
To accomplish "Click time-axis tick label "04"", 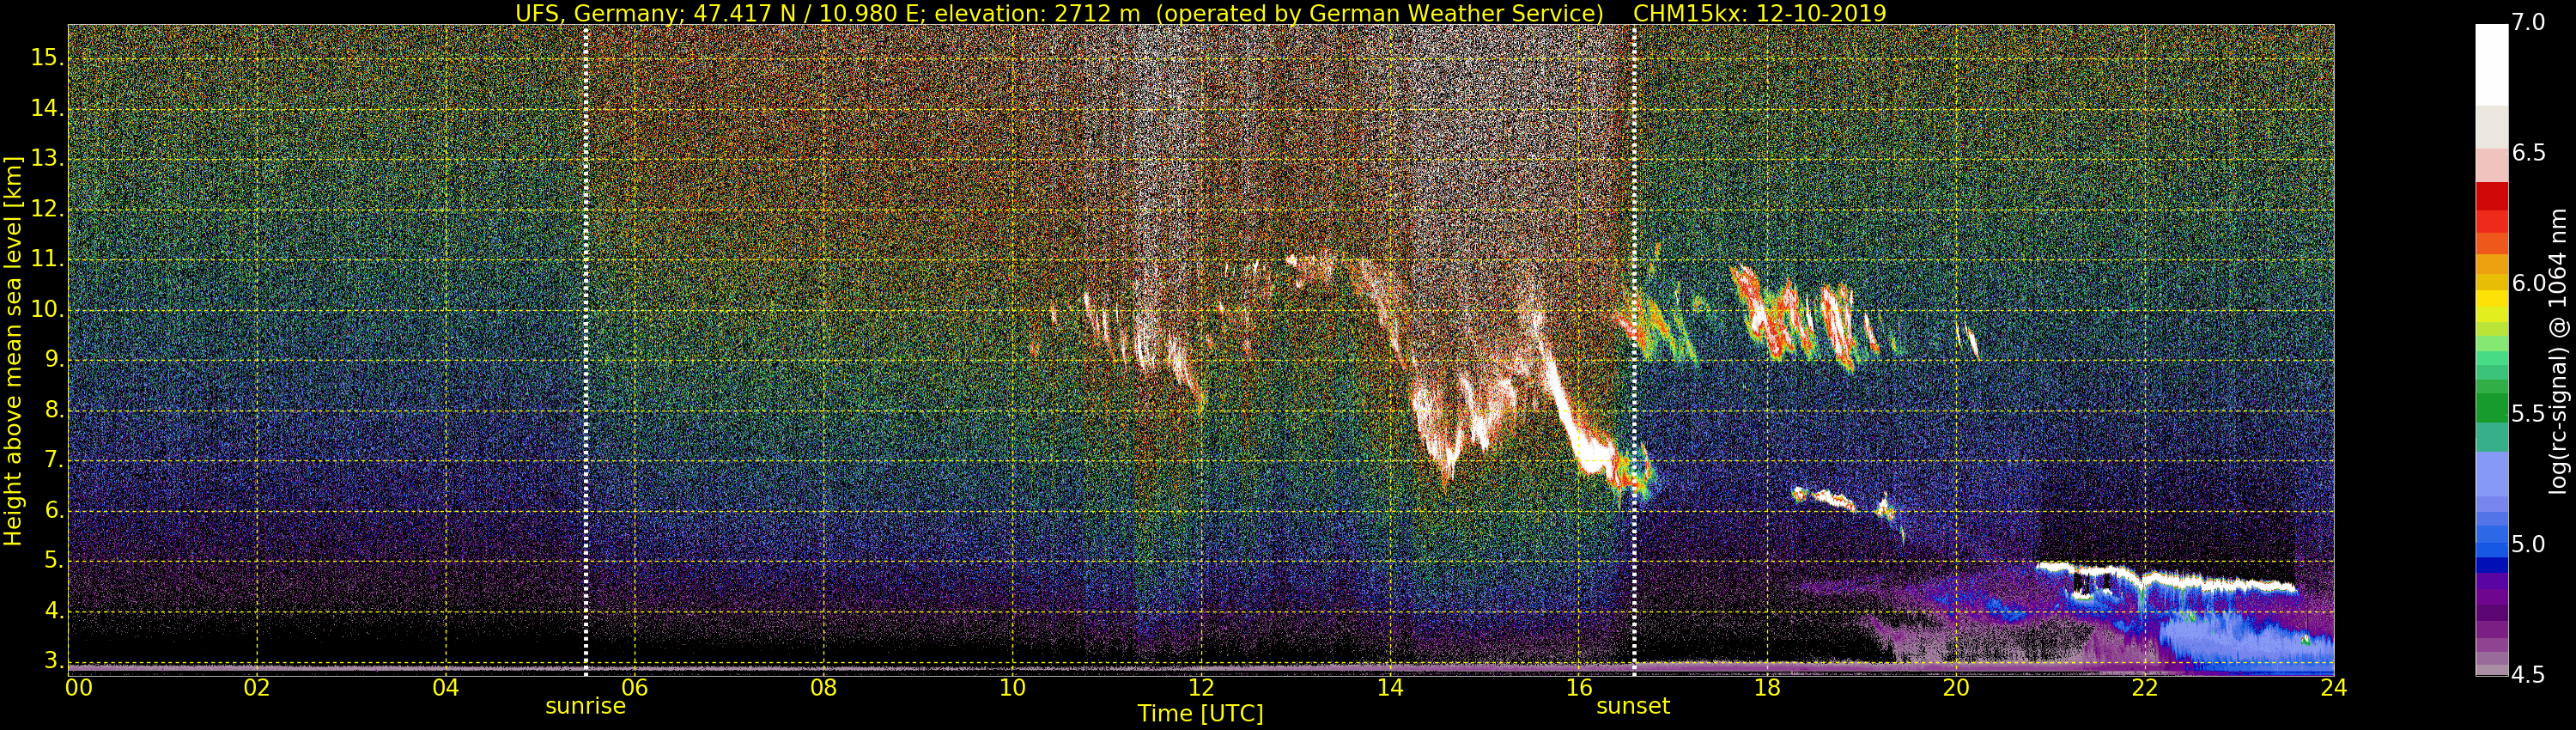I will 446,687.
